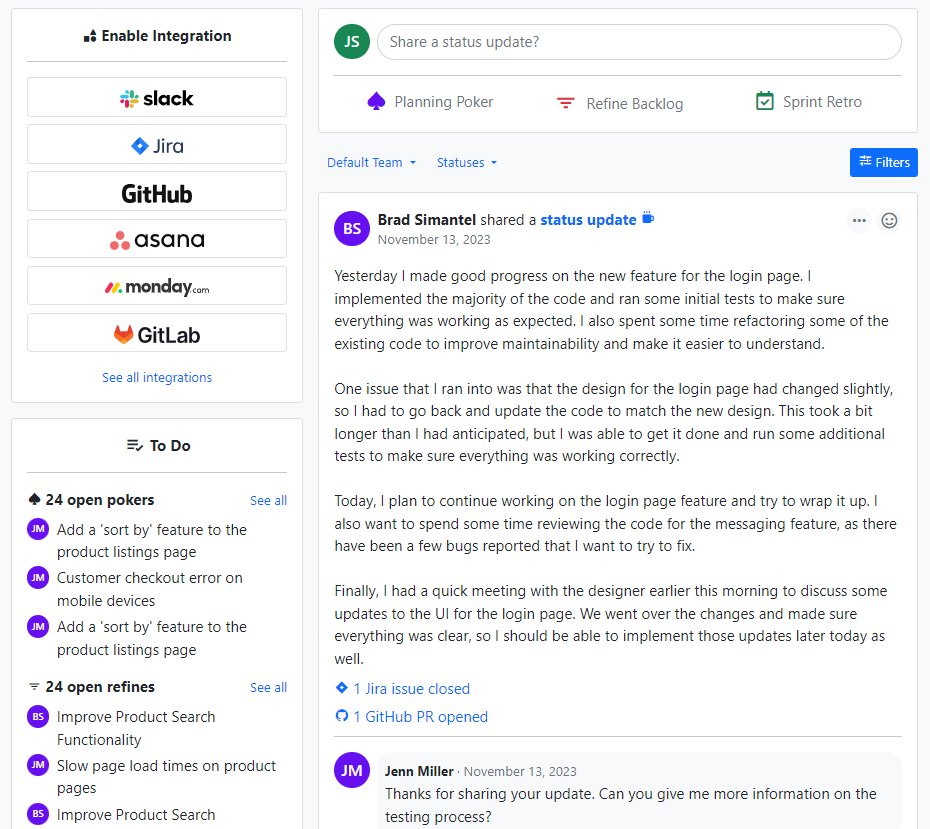Enable the GitLab integration
930x829 pixels.
[x=157, y=333]
